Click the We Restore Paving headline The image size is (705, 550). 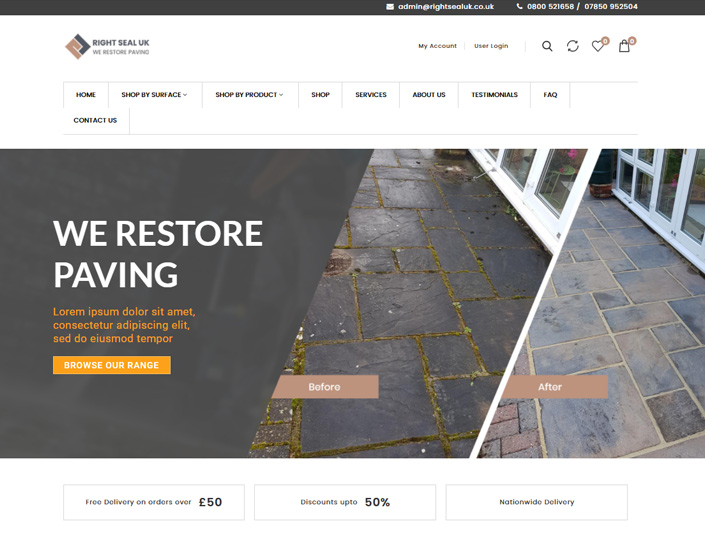(158, 254)
